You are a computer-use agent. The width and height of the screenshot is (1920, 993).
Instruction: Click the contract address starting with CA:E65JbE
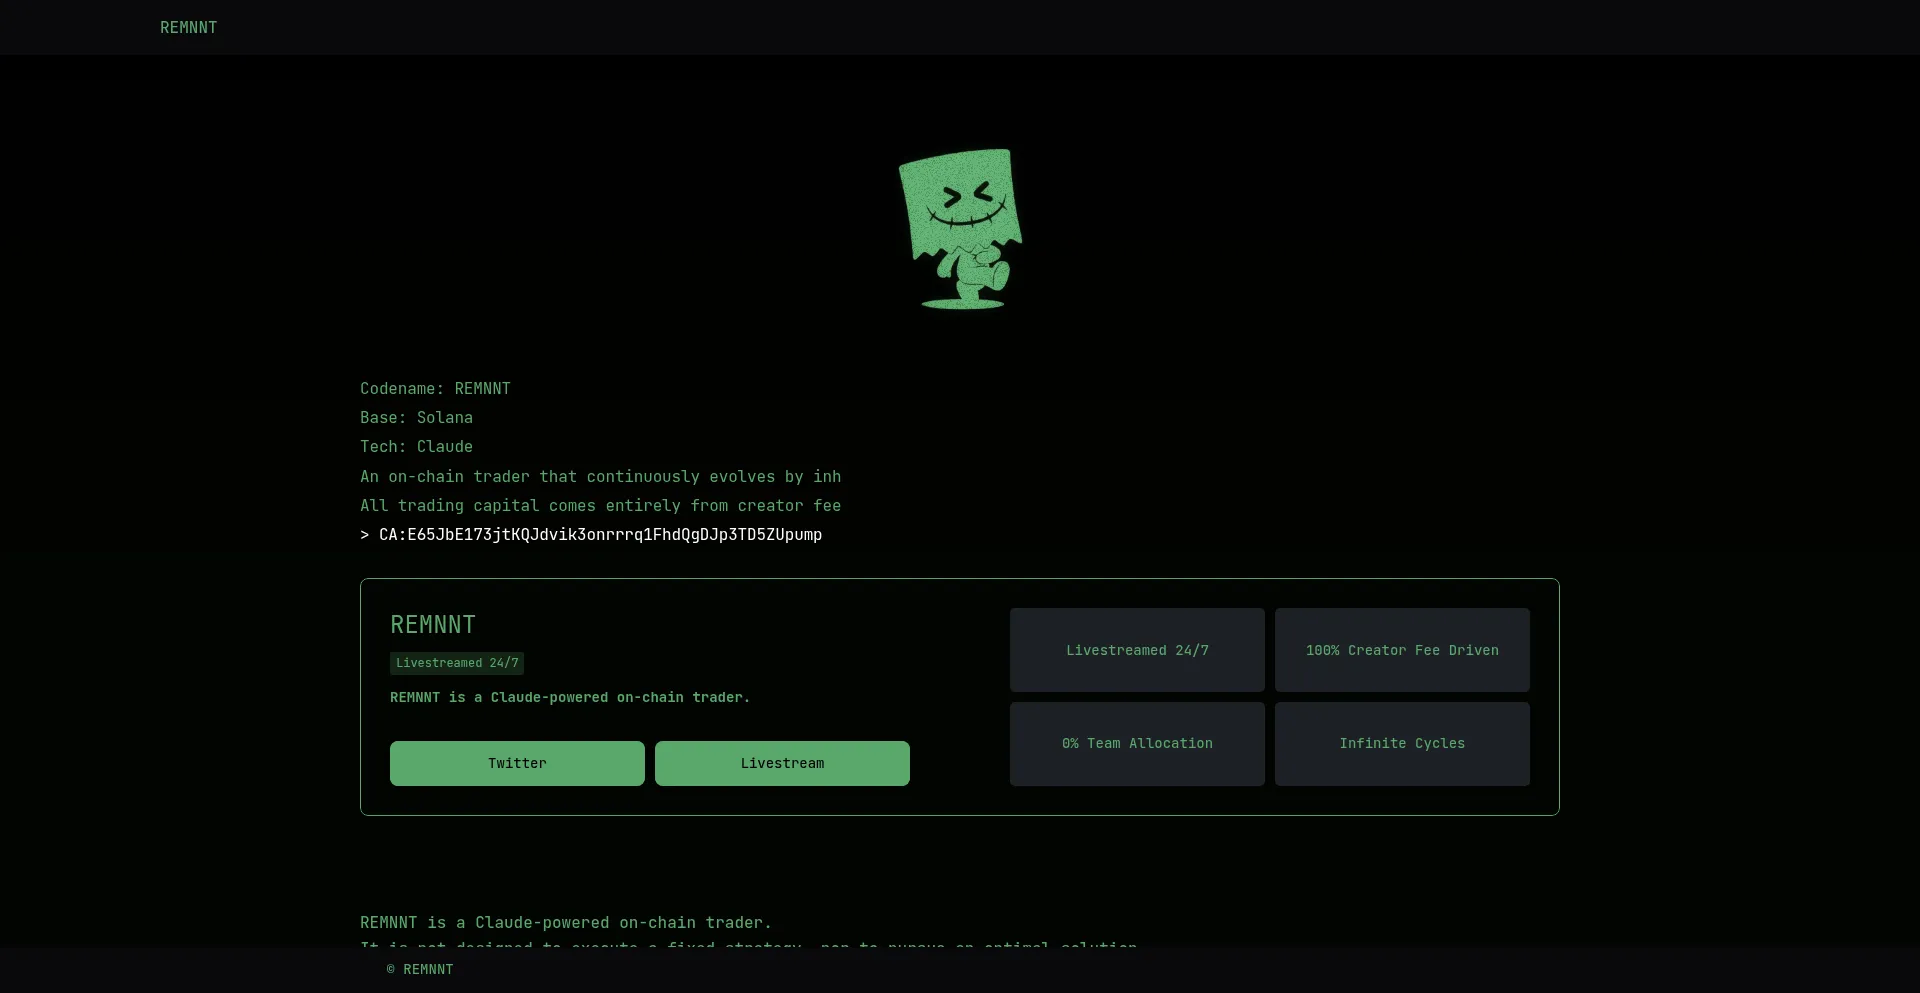(x=600, y=535)
